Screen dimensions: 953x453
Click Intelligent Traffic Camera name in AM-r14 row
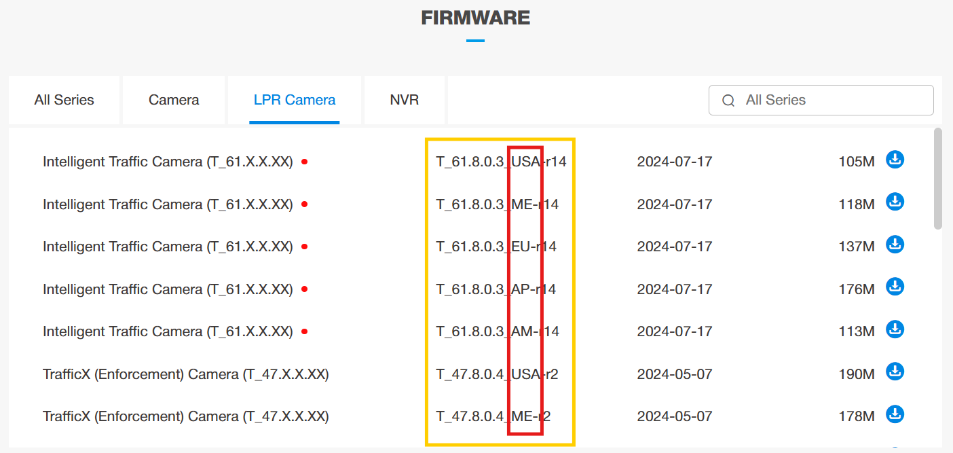pyautogui.click(x=168, y=332)
